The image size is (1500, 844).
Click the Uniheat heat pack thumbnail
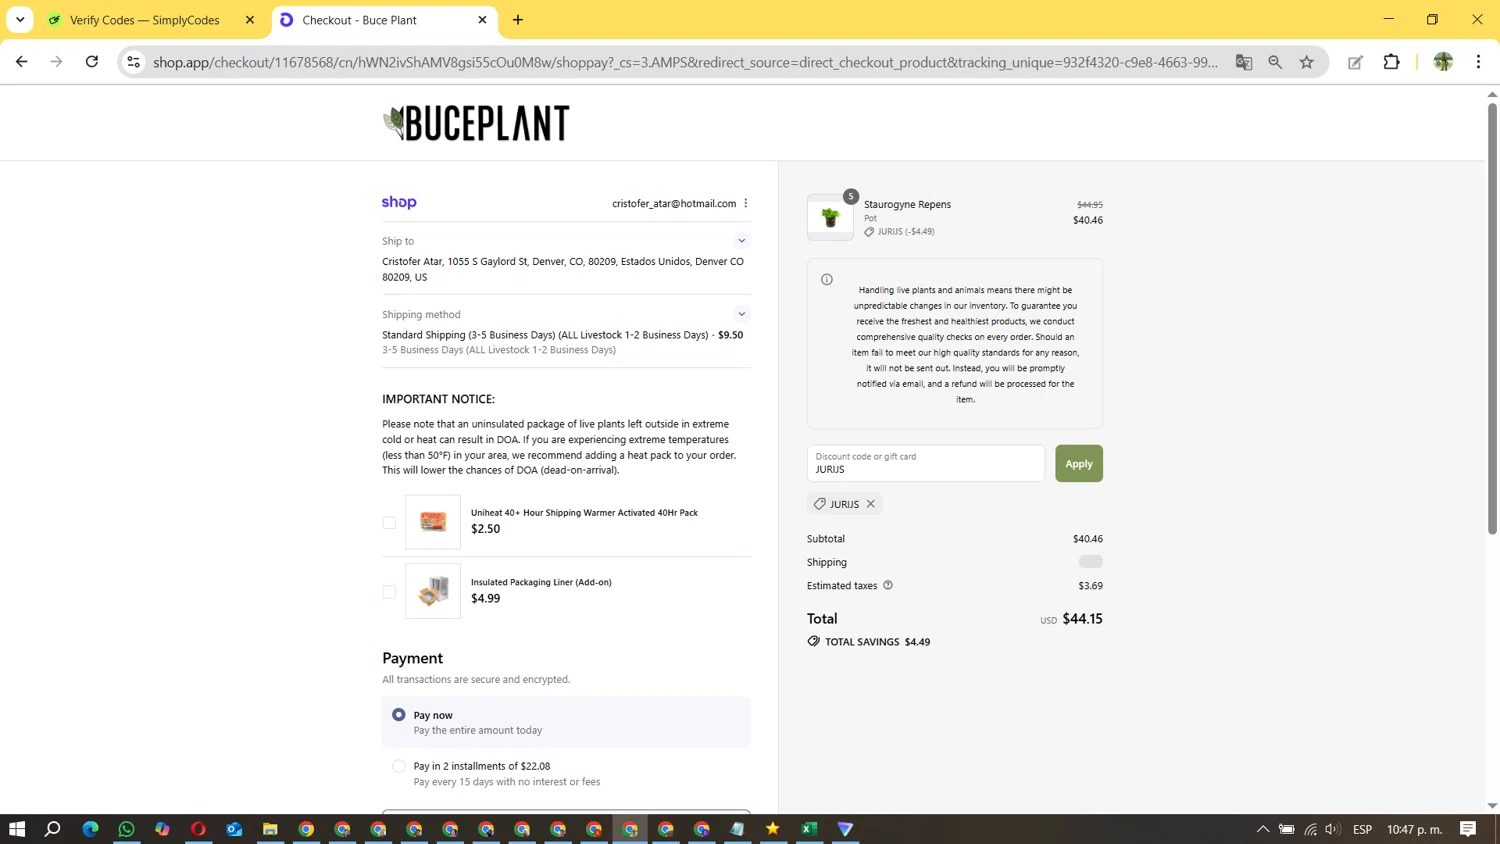click(433, 522)
